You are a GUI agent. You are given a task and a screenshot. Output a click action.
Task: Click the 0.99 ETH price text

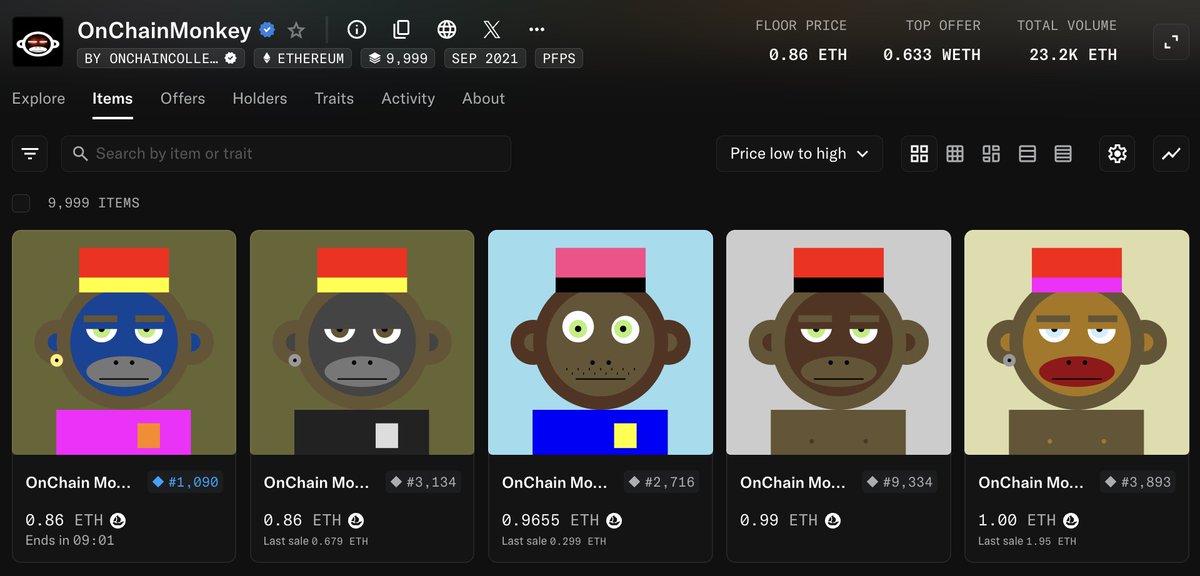click(779, 521)
